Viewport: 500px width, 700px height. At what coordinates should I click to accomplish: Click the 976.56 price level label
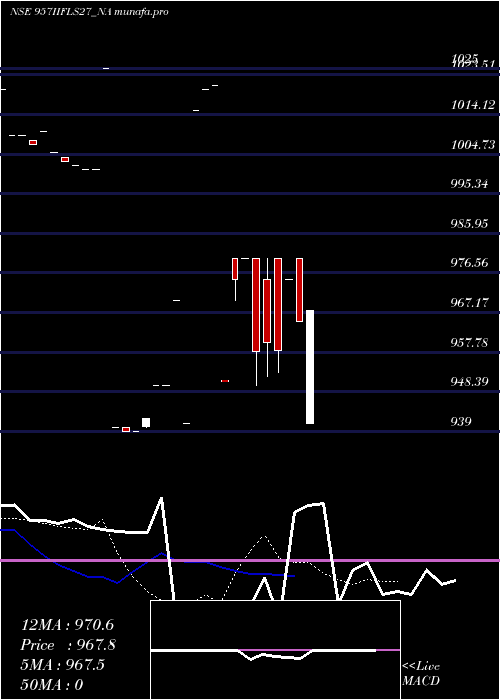click(x=469, y=262)
